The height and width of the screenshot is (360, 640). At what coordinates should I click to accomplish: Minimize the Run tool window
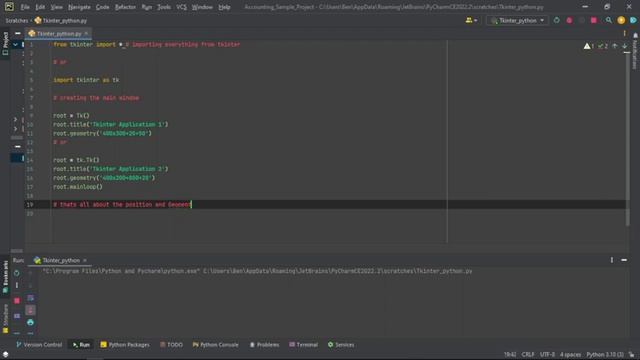point(624,260)
